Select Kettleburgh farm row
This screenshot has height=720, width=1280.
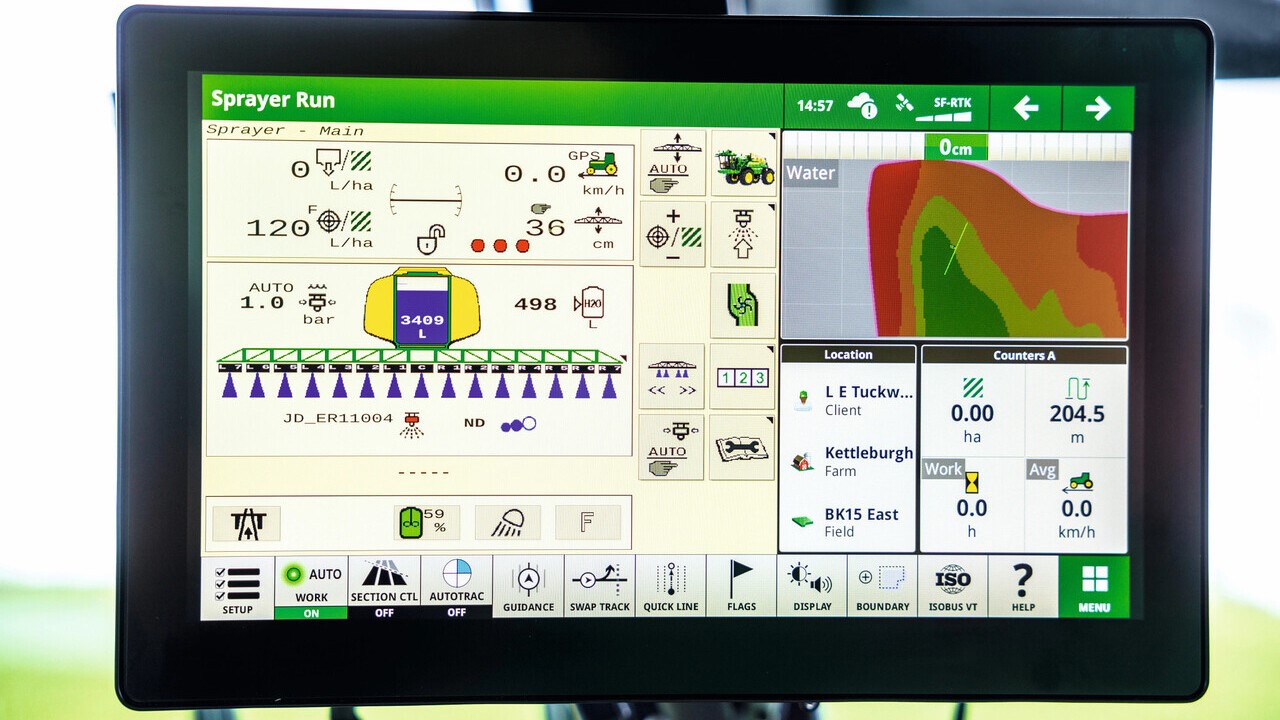coord(848,461)
